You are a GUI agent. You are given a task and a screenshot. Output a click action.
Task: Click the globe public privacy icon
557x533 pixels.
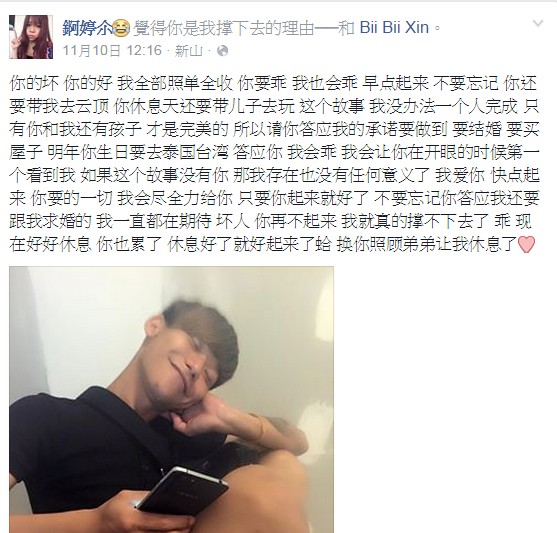(x=222, y=51)
